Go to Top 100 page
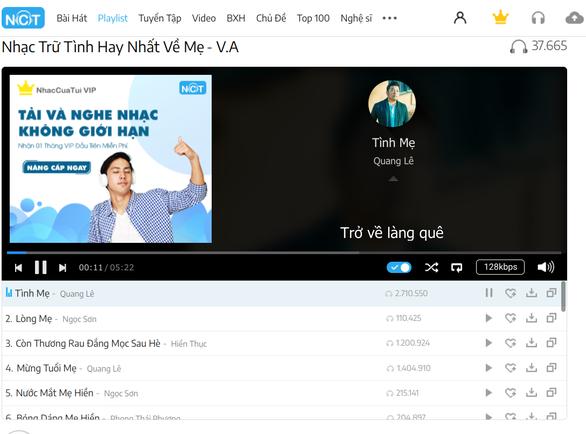586x434 pixels. tap(313, 18)
